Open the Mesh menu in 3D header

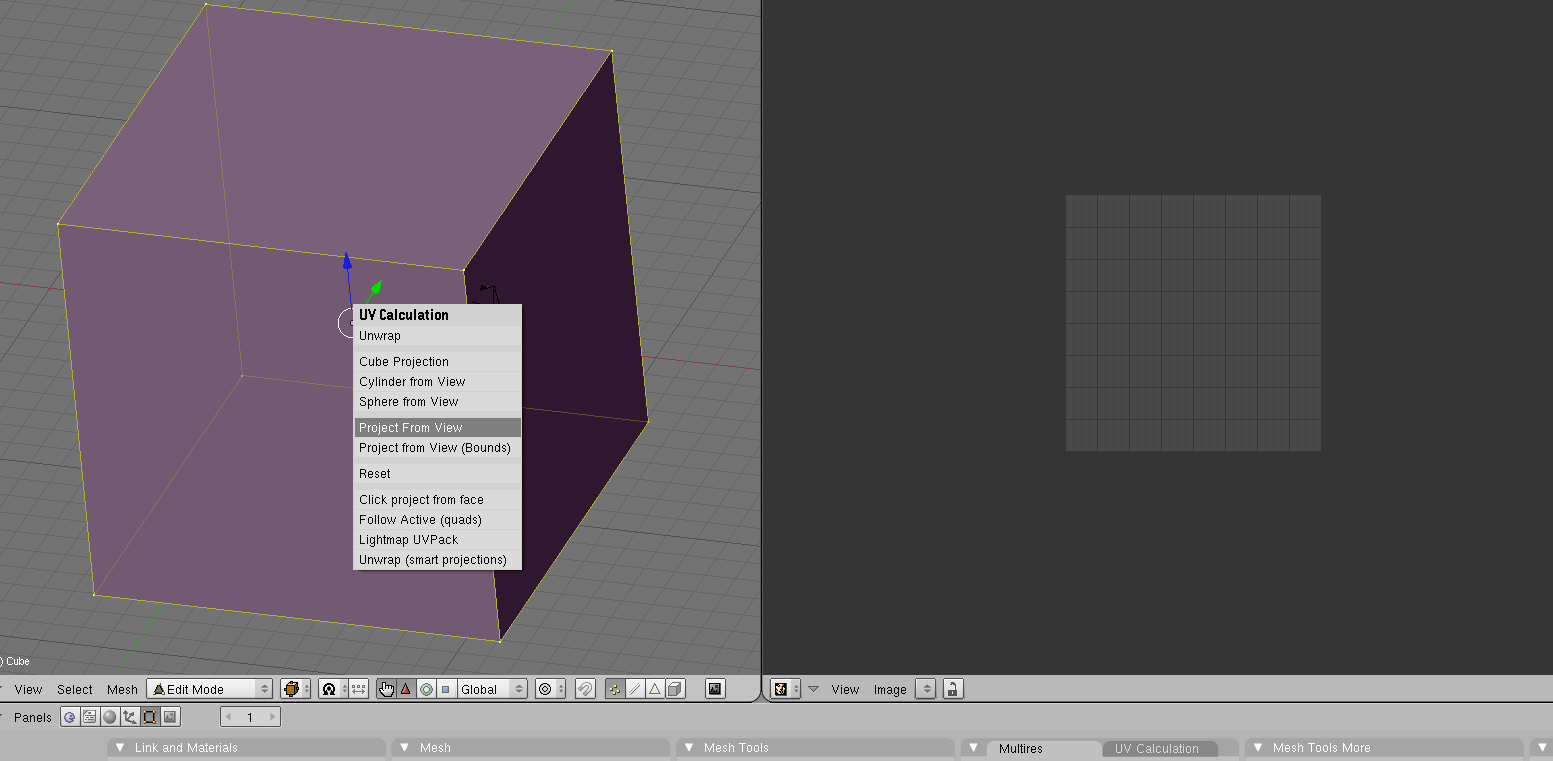point(122,689)
